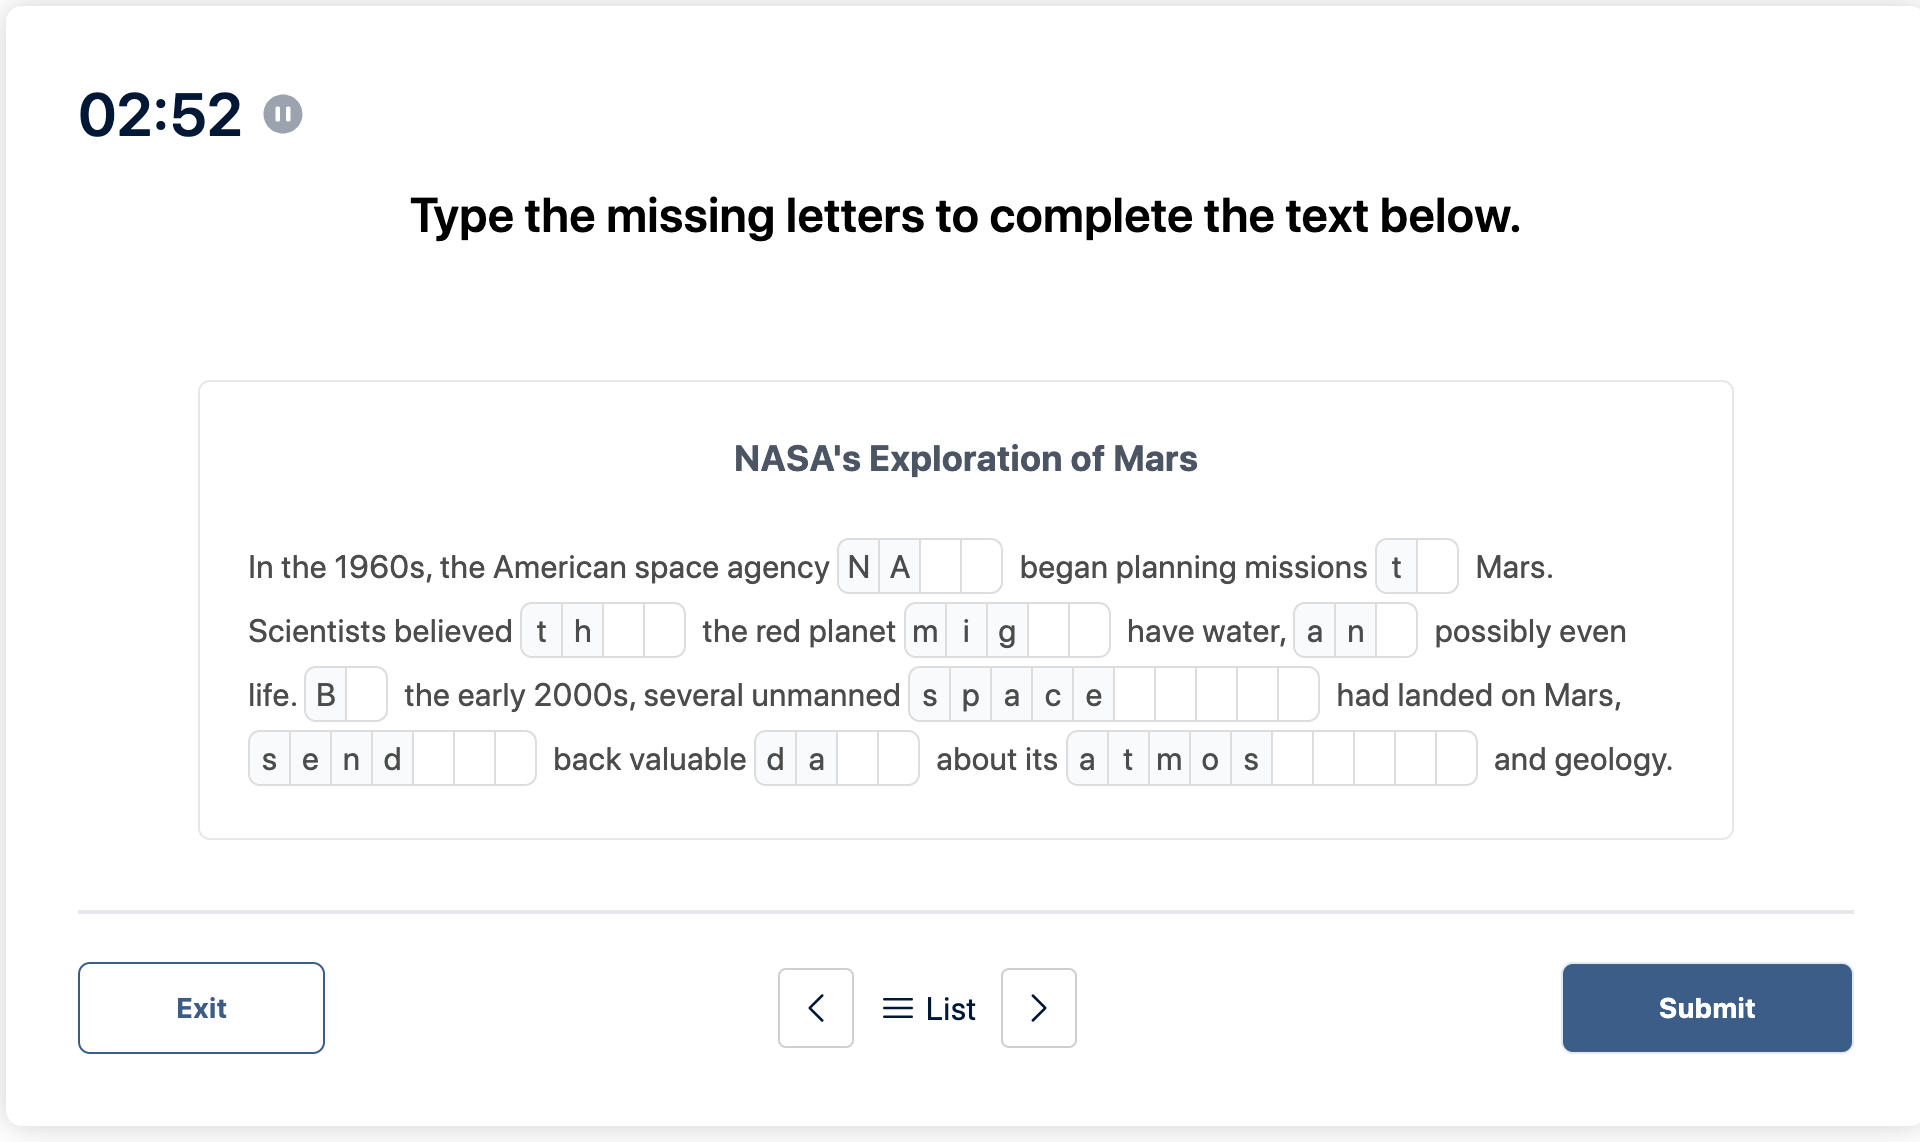Click the next navigation arrow
Viewport: 1920px width, 1142px height.
[x=1037, y=1007]
